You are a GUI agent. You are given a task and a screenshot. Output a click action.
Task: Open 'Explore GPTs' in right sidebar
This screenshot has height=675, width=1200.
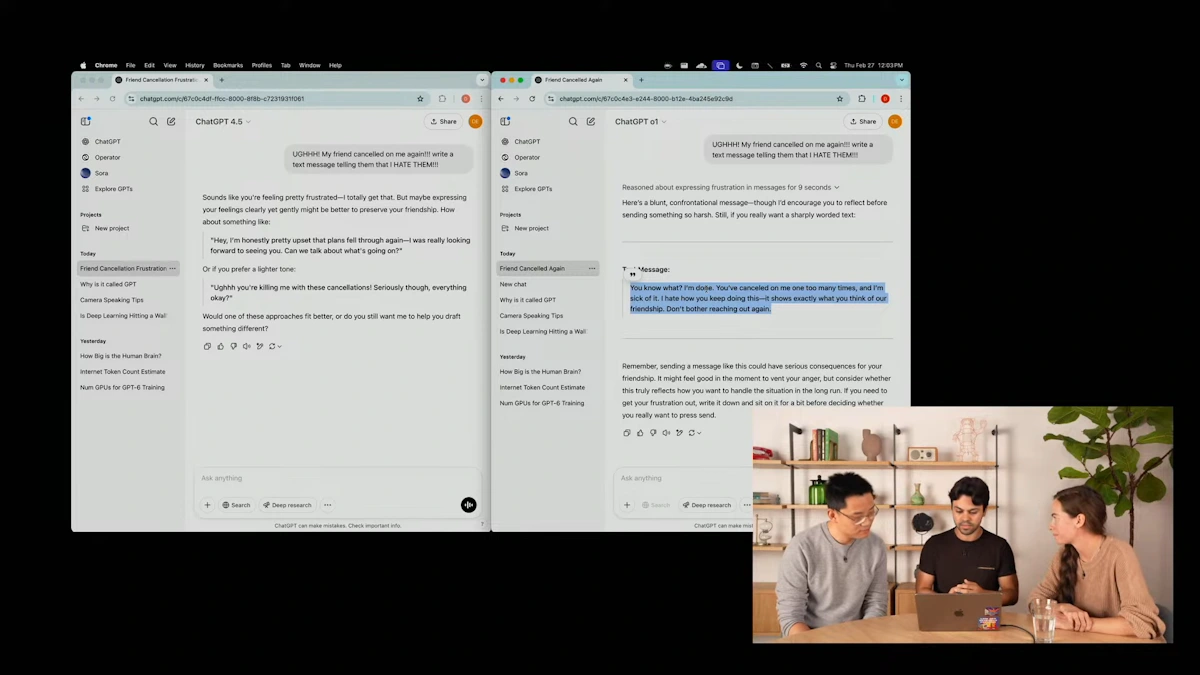(x=532, y=189)
